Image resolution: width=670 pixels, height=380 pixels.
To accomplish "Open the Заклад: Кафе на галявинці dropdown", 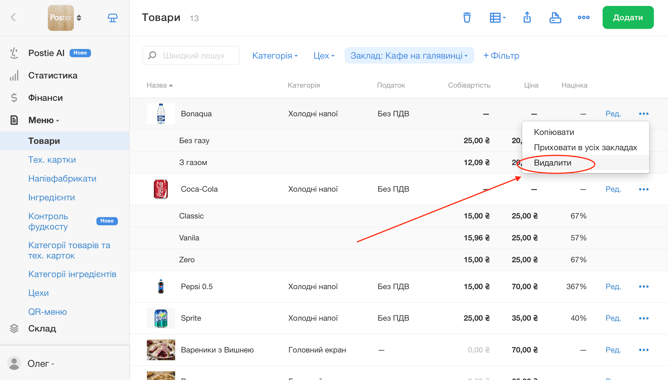I will pos(409,56).
